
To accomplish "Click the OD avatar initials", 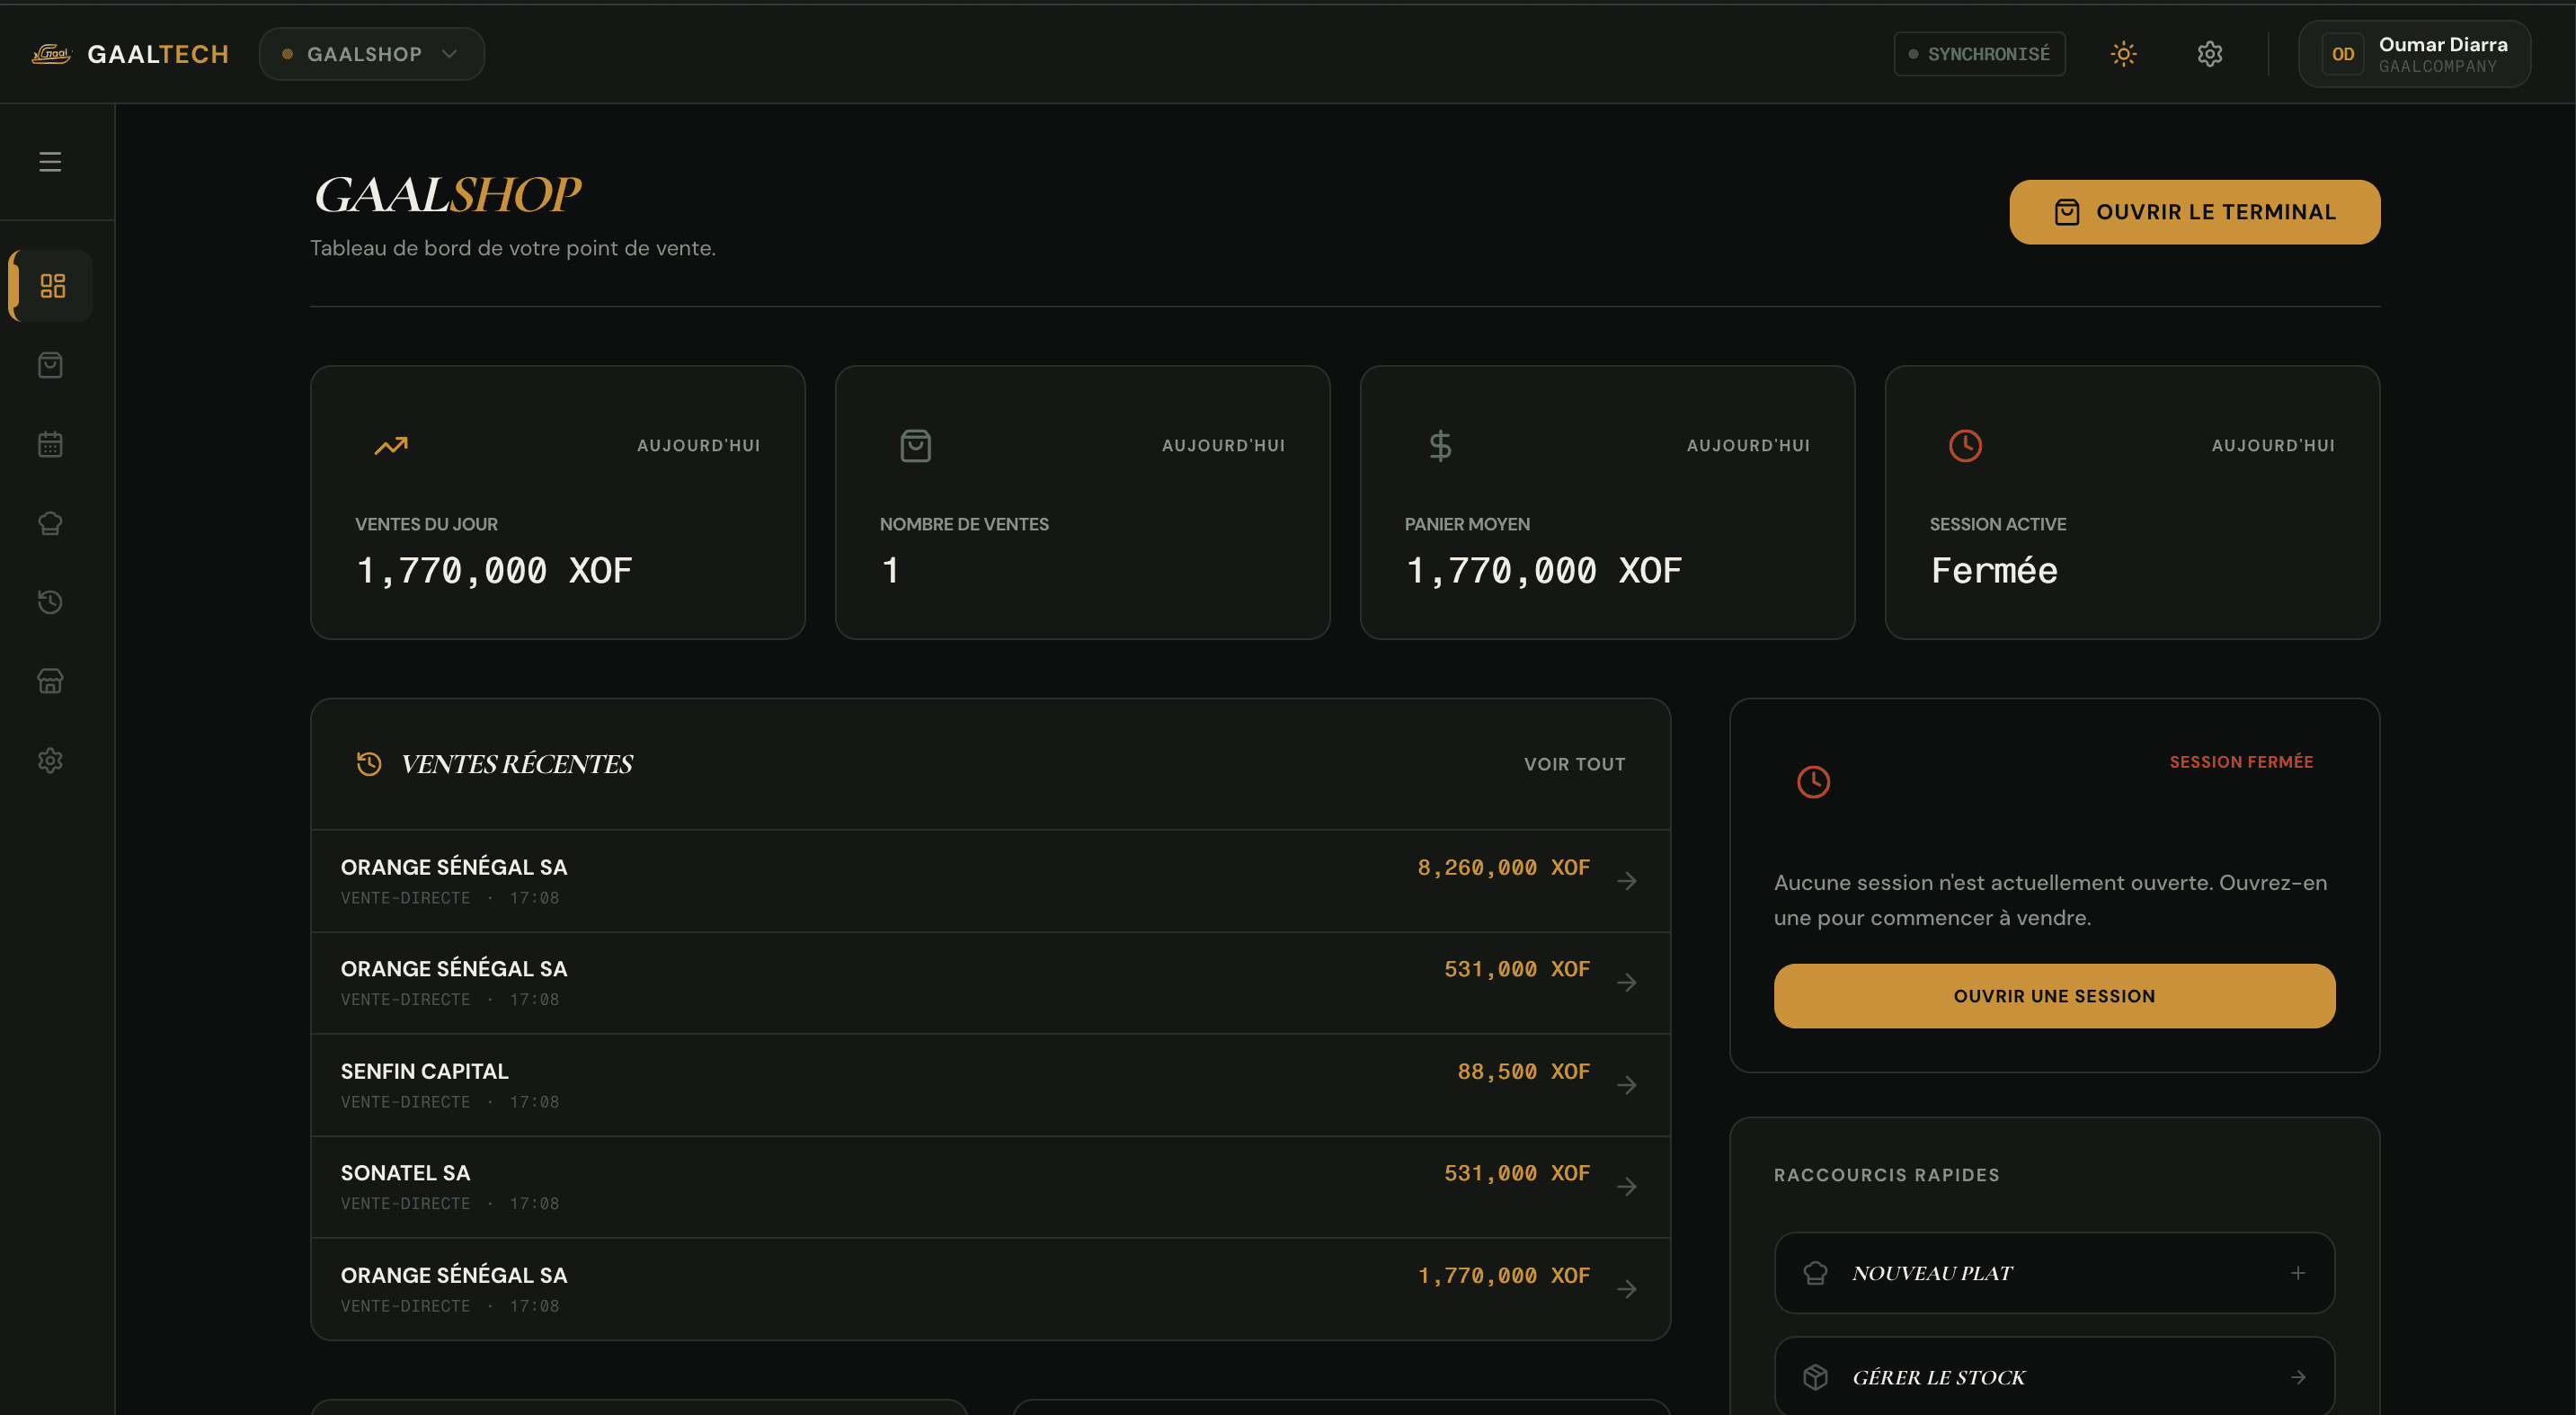I will pyautogui.click(x=2342, y=54).
